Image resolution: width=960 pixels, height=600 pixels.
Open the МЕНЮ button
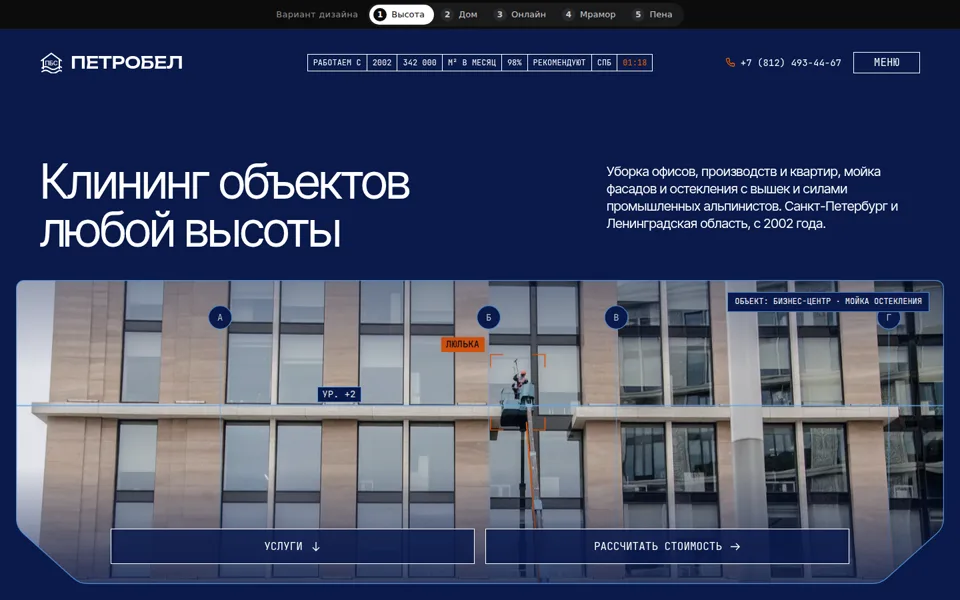pyautogui.click(x=886, y=62)
